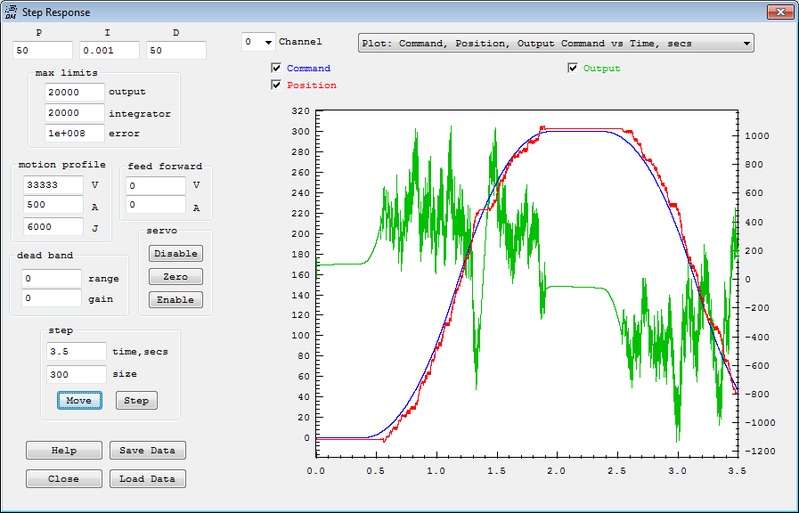Viewport: 799px width, 513px height.
Task: Focus the step time, secs field
Action: [x=75, y=352]
